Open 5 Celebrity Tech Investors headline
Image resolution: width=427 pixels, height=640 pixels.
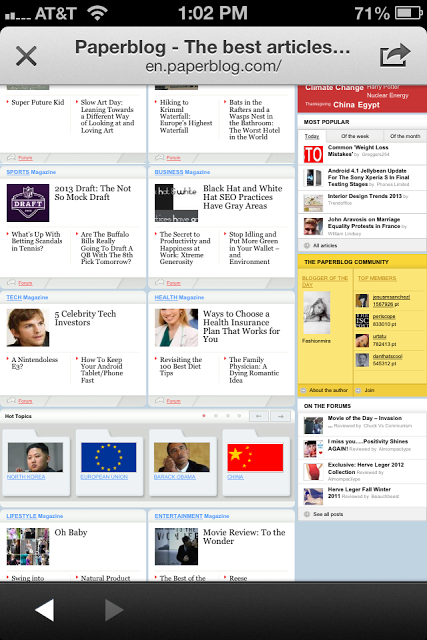pos(85,318)
